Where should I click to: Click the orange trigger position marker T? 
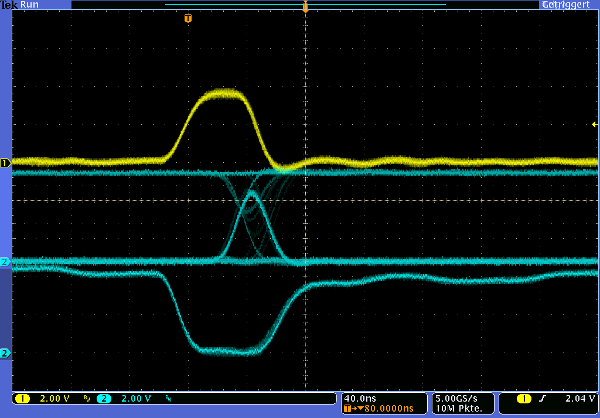[x=188, y=18]
